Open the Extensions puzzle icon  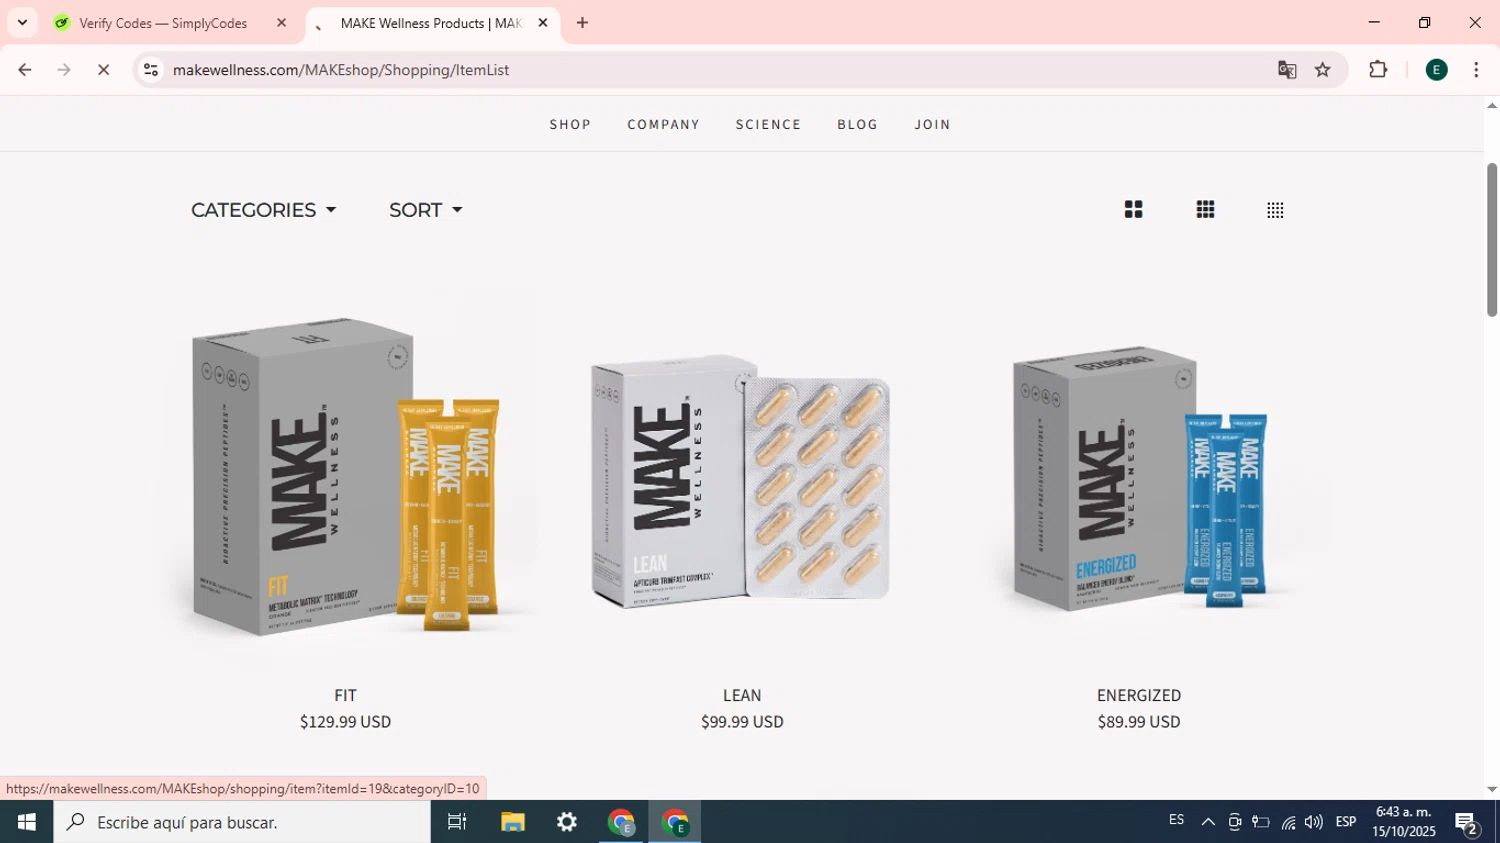point(1378,70)
